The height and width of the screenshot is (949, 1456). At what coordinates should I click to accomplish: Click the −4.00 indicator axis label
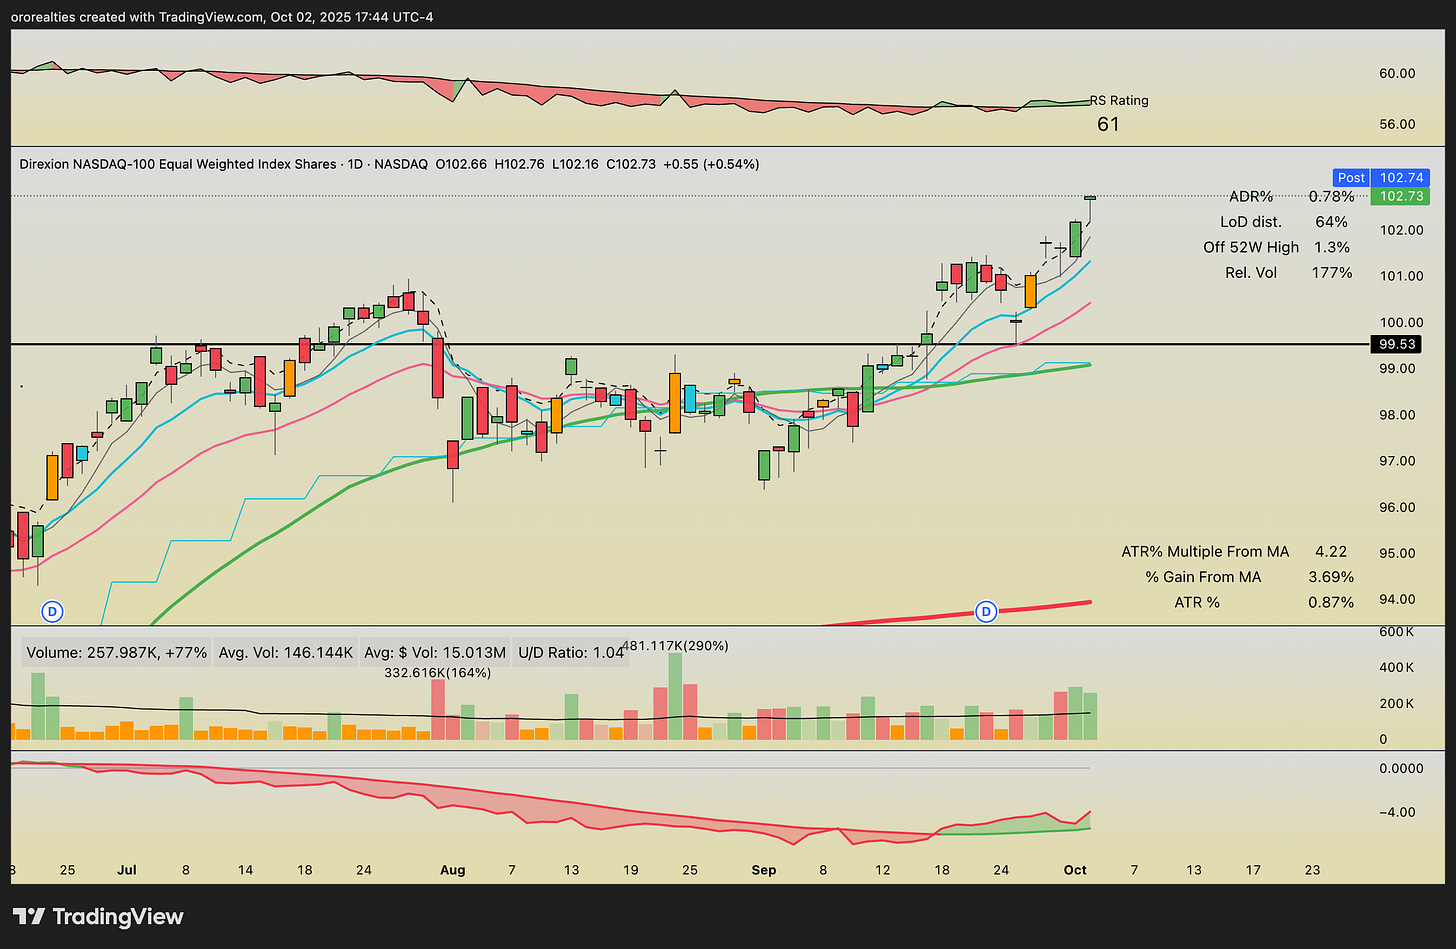click(1396, 812)
